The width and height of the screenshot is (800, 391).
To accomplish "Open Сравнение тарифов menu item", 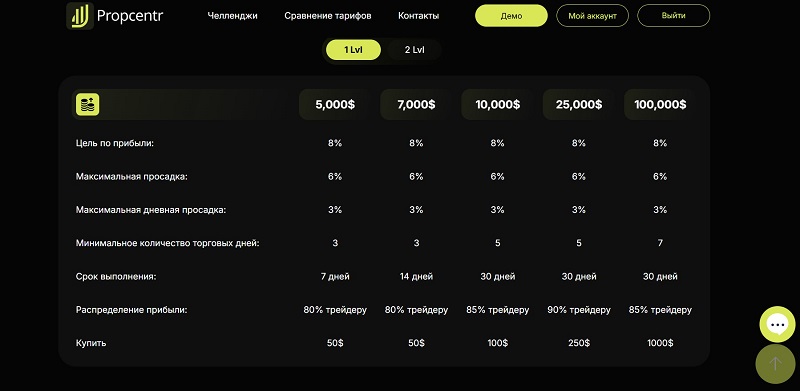I will 328,16.
